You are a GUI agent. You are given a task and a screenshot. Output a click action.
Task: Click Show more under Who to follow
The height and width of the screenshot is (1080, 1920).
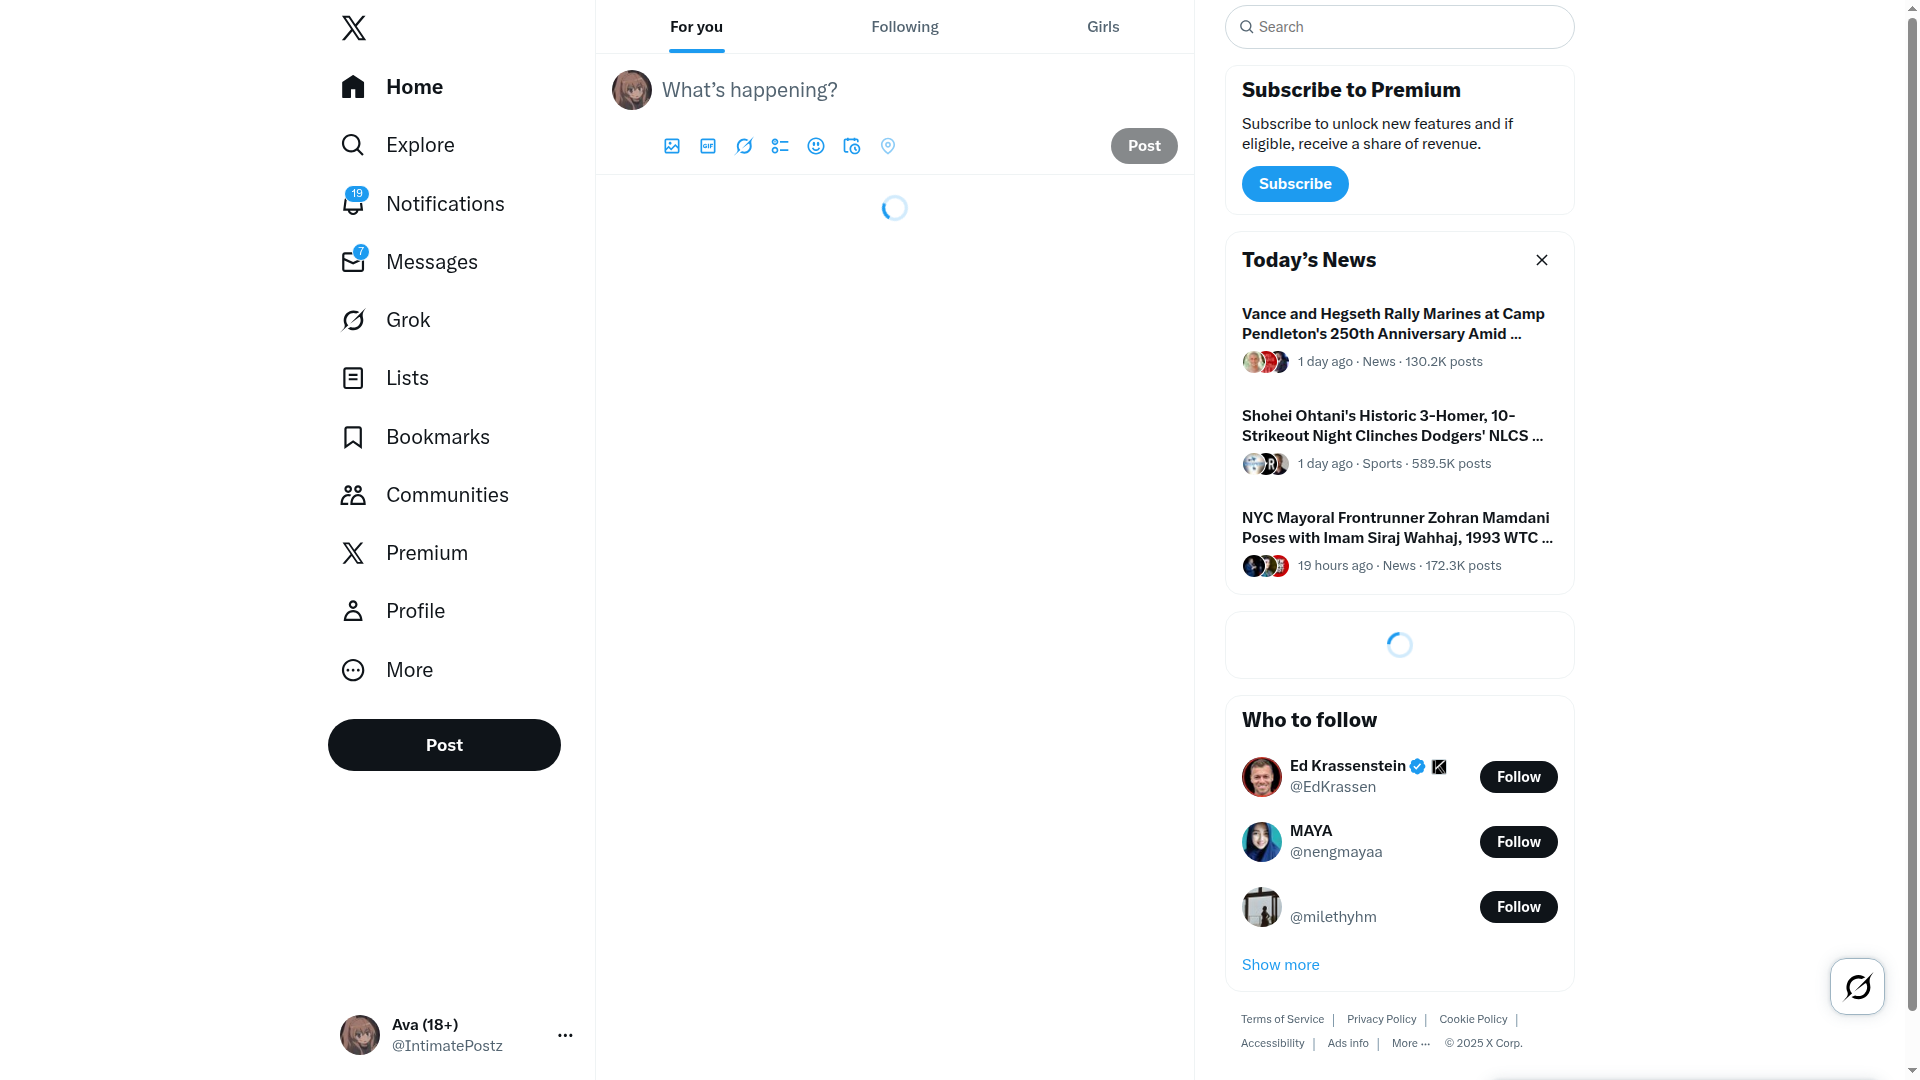[x=1280, y=965]
